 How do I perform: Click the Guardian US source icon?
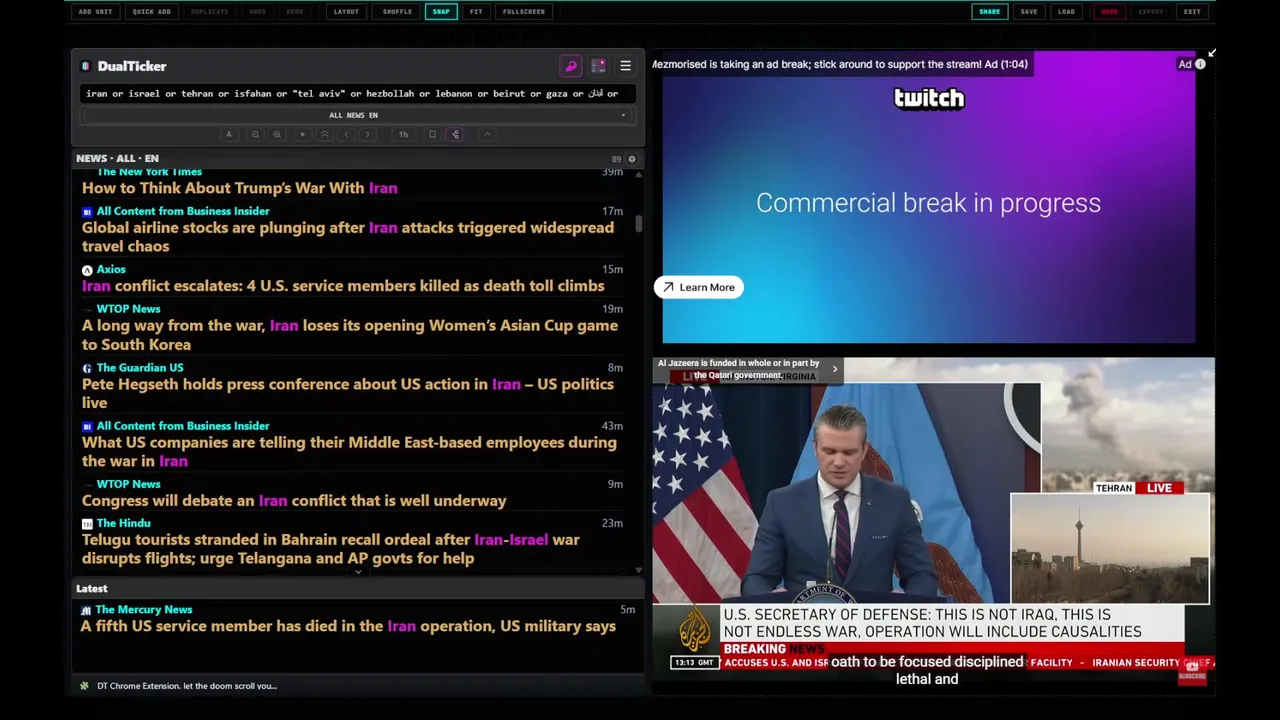click(x=87, y=368)
